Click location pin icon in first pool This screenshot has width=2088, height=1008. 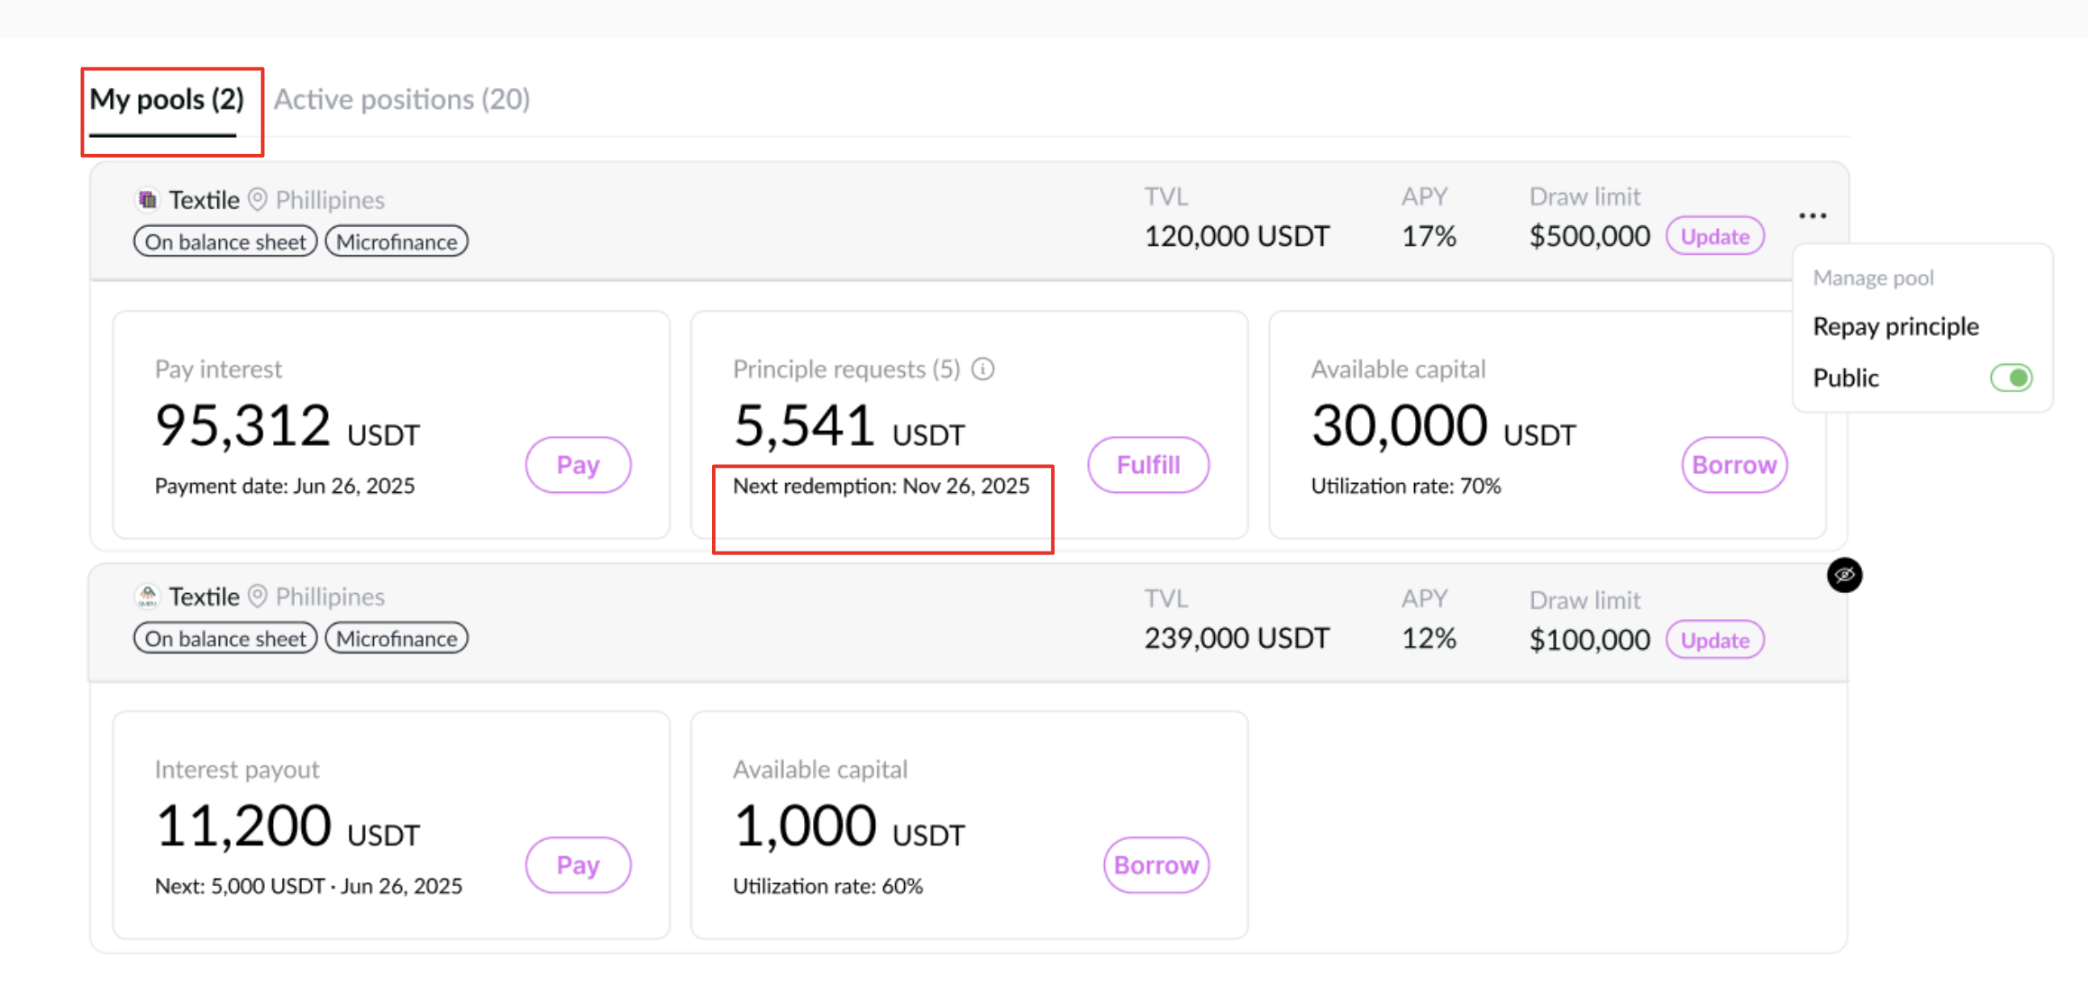coord(258,200)
